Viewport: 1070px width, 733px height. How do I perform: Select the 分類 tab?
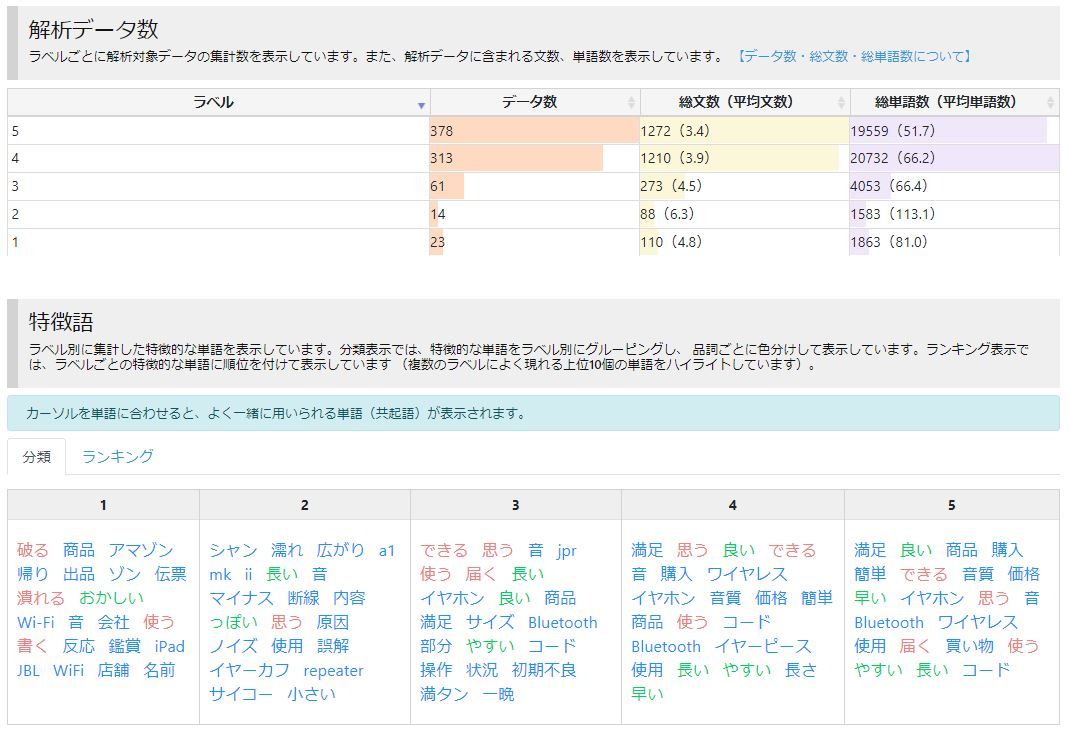coord(37,457)
